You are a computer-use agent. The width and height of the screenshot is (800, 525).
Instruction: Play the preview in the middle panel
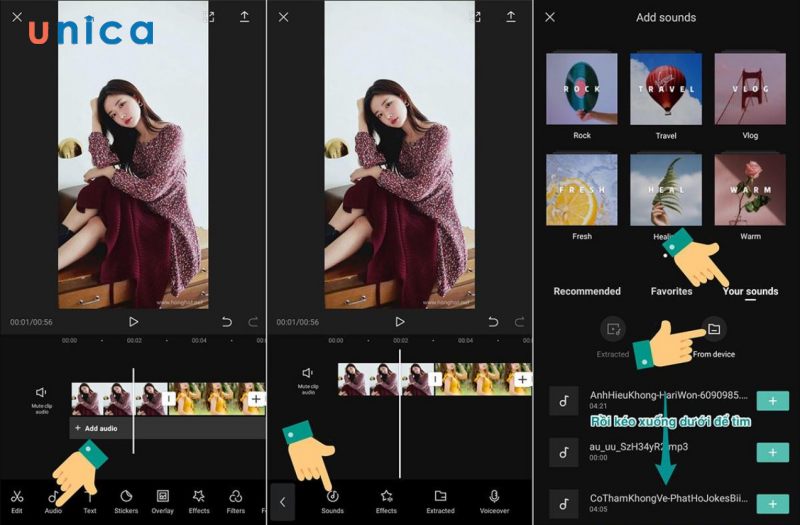tap(399, 322)
